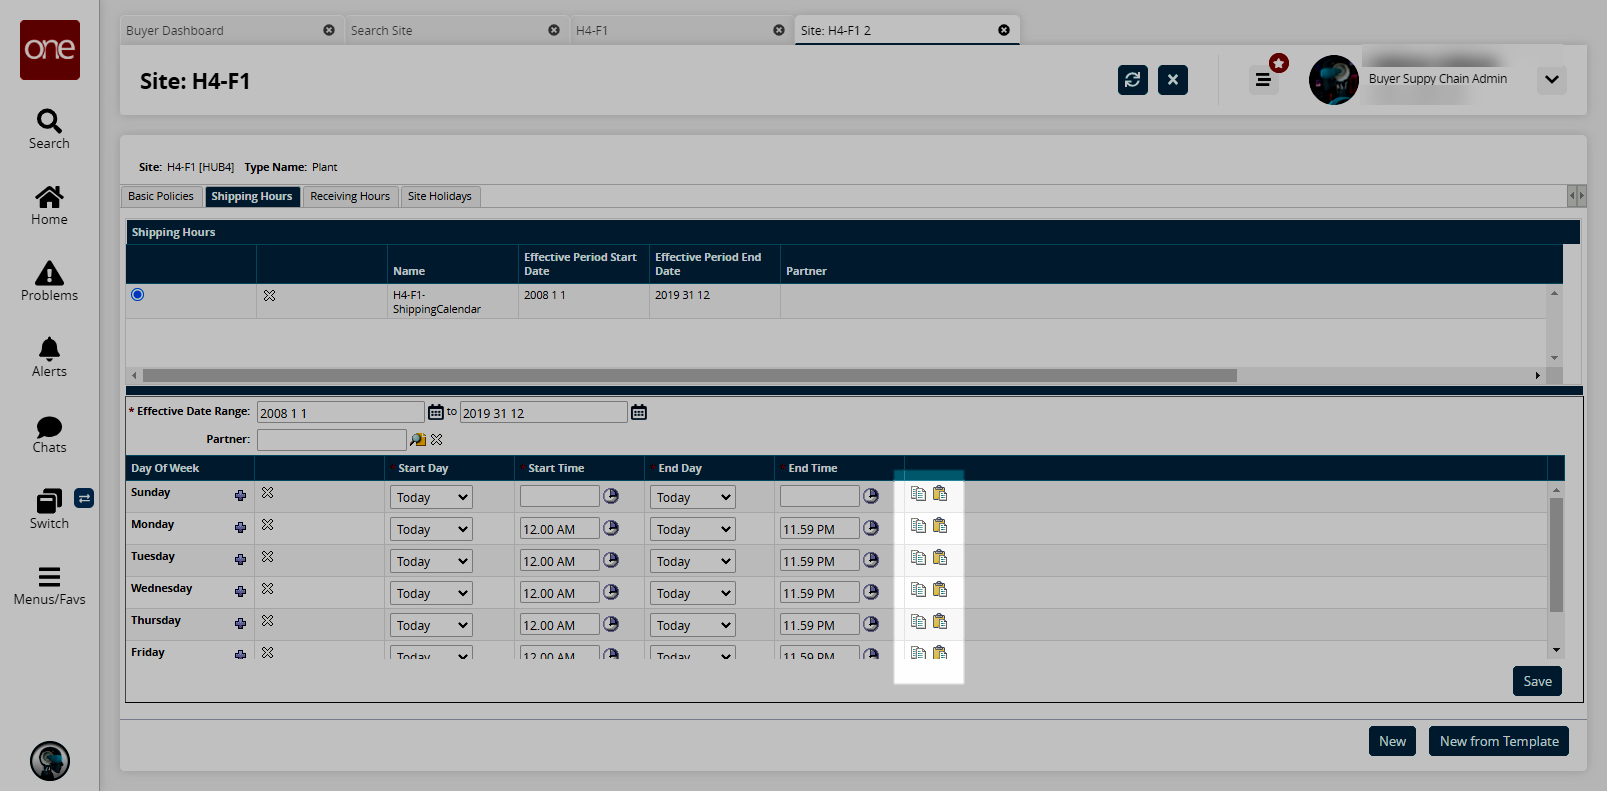Click the Partner lookup icon
Image resolution: width=1607 pixels, height=791 pixels.
coord(418,440)
